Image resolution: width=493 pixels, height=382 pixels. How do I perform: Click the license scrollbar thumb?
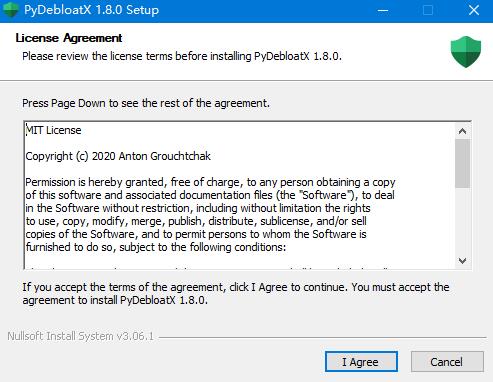click(x=462, y=163)
